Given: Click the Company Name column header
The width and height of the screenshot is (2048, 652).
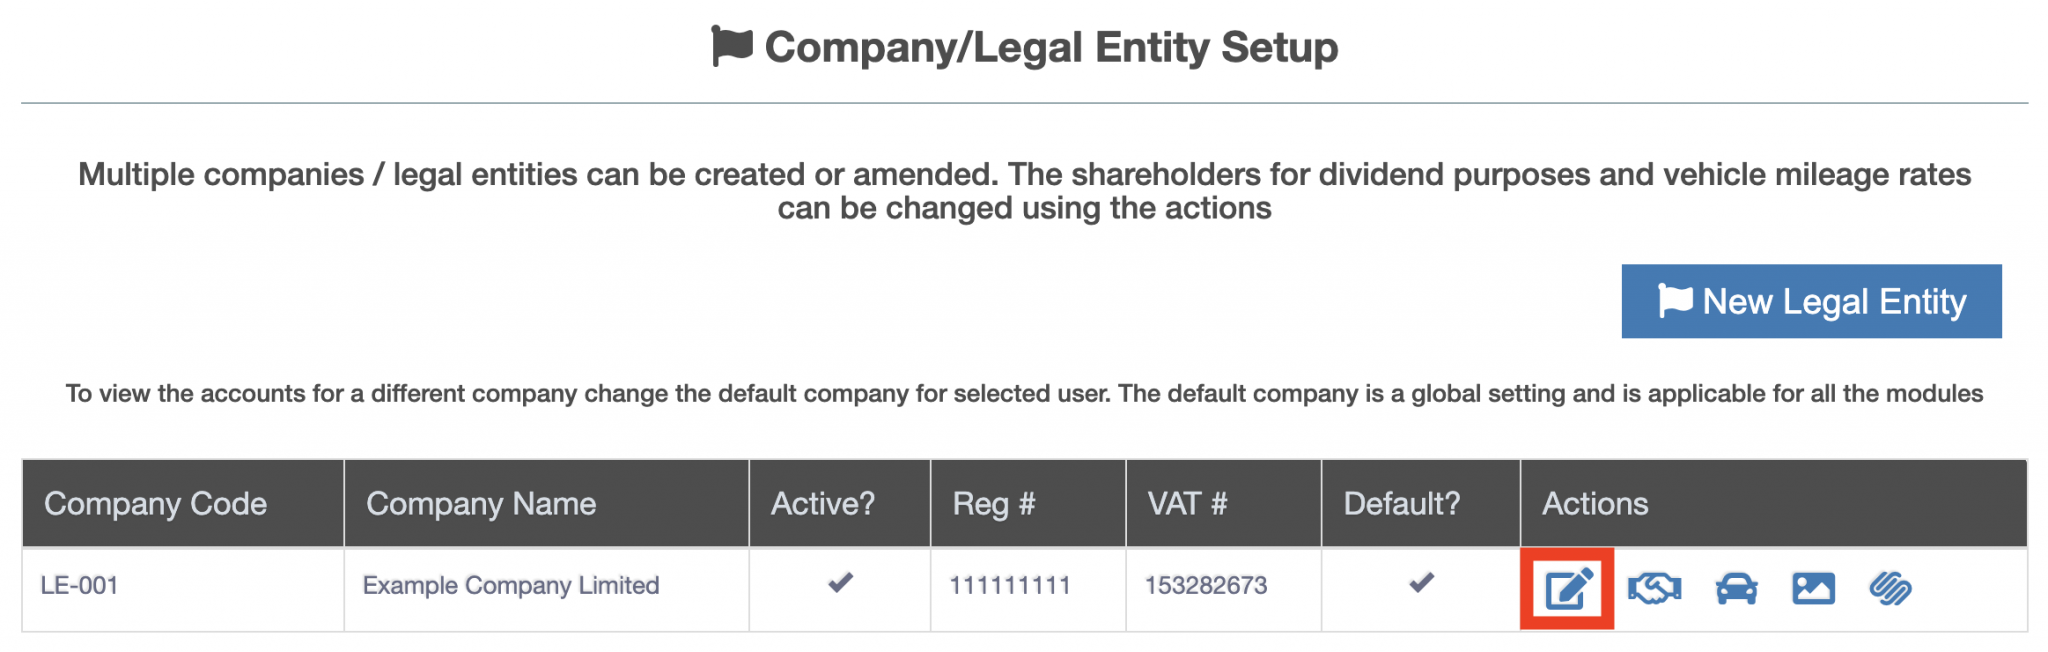Looking at the screenshot, I should click(481, 504).
